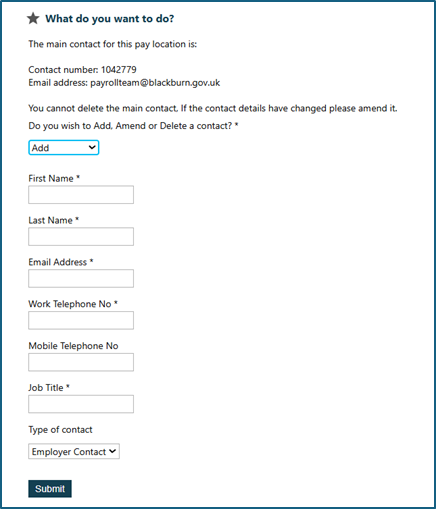Click the payrollteam@blackburn.gov.uk email address text
The width and height of the screenshot is (436, 509).
click(x=155, y=83)
